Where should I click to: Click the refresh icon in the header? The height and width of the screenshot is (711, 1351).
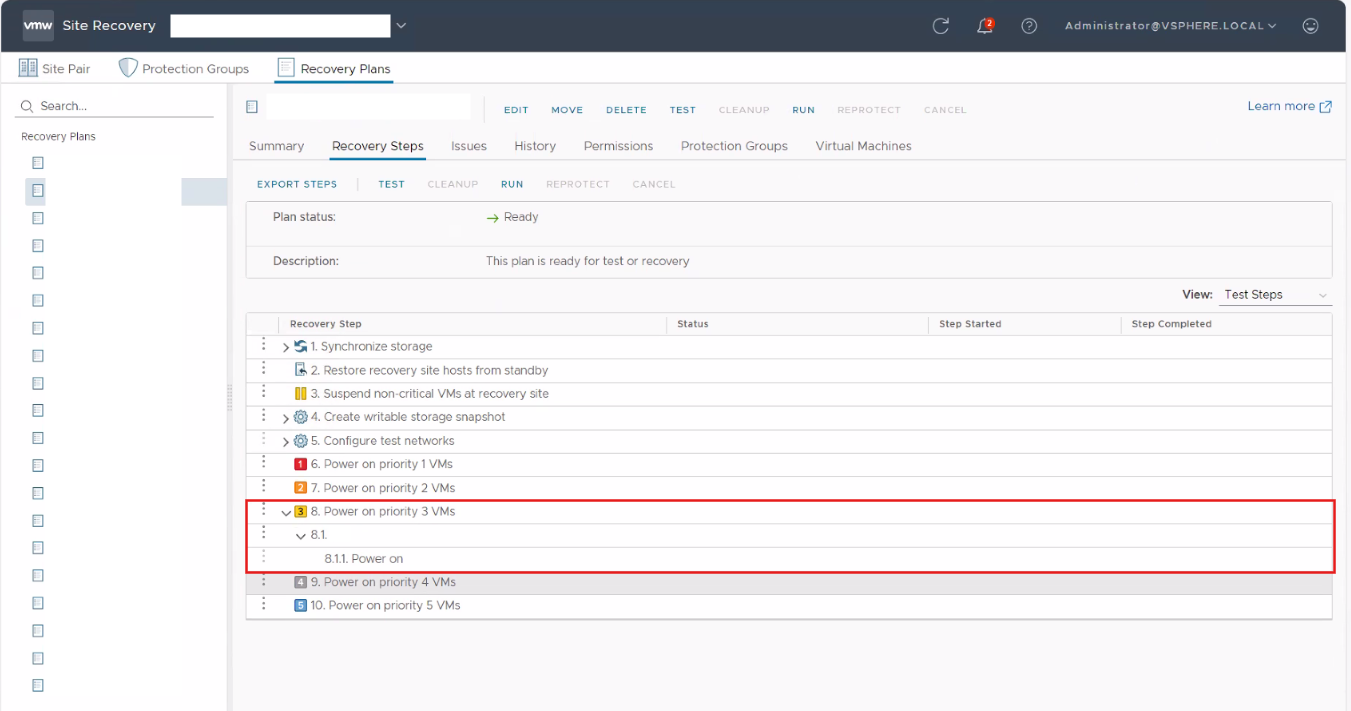pos(940,26)
